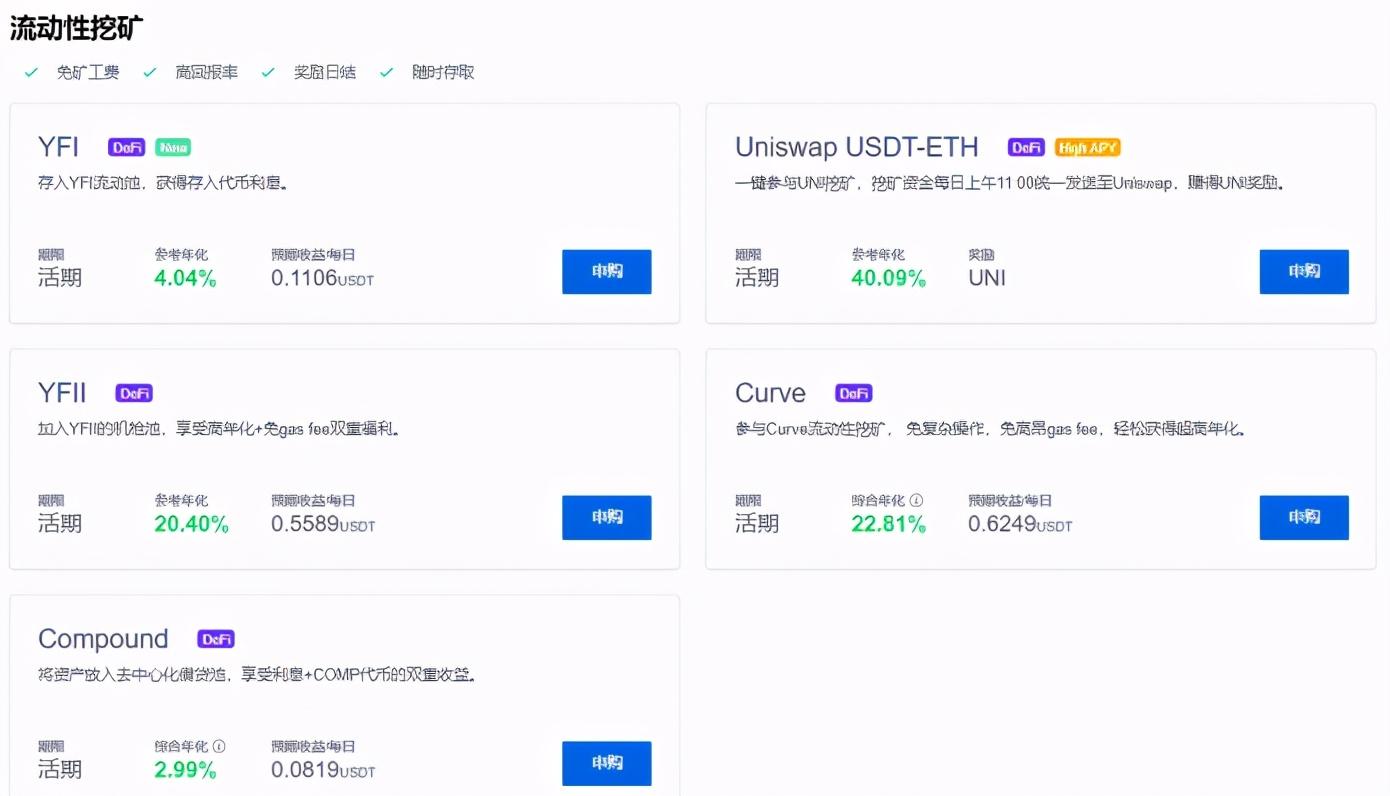Click the 0.6249 USDT daily earnings value
This screenshot has height=796, width=1390.
(x=1020, y=524)
